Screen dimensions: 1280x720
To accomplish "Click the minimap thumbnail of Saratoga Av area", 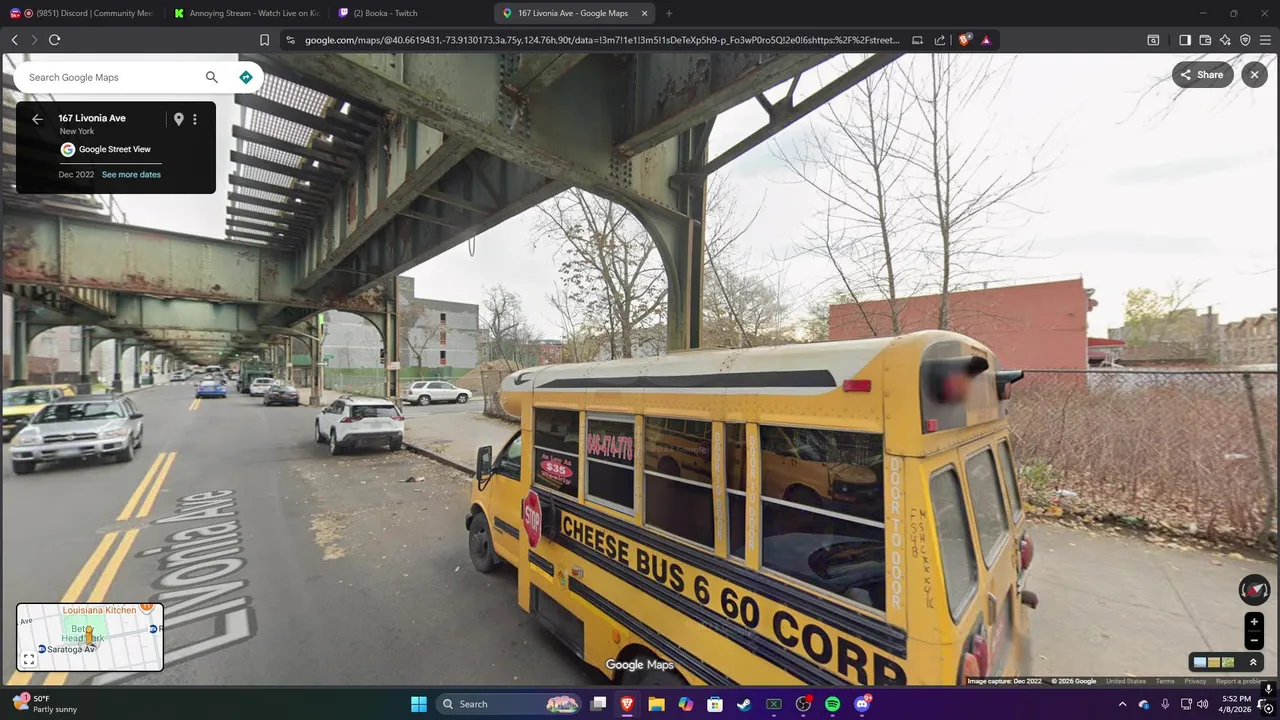I will [x=90, y=637].
